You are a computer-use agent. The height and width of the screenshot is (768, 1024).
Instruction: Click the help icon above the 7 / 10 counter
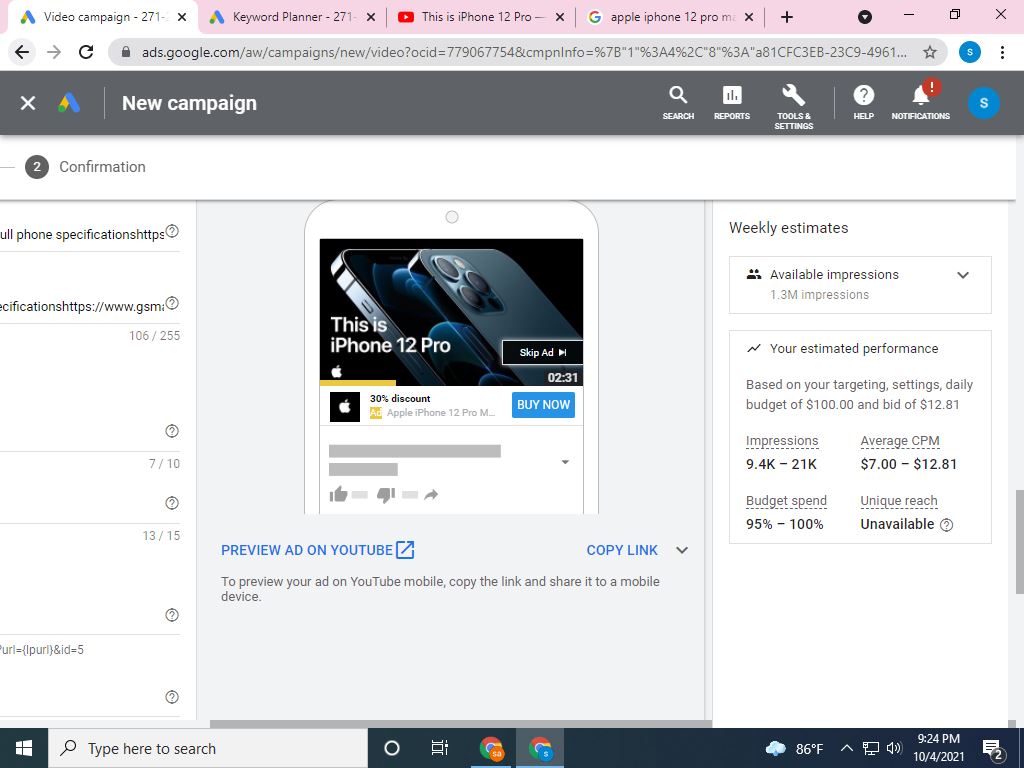(x=172, y=431)
